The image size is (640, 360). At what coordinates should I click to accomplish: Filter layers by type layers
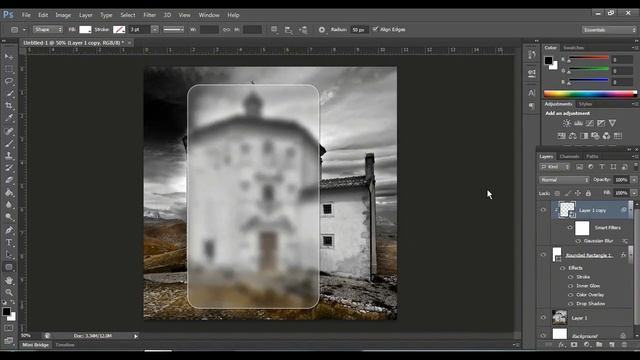tap(602, 167)
